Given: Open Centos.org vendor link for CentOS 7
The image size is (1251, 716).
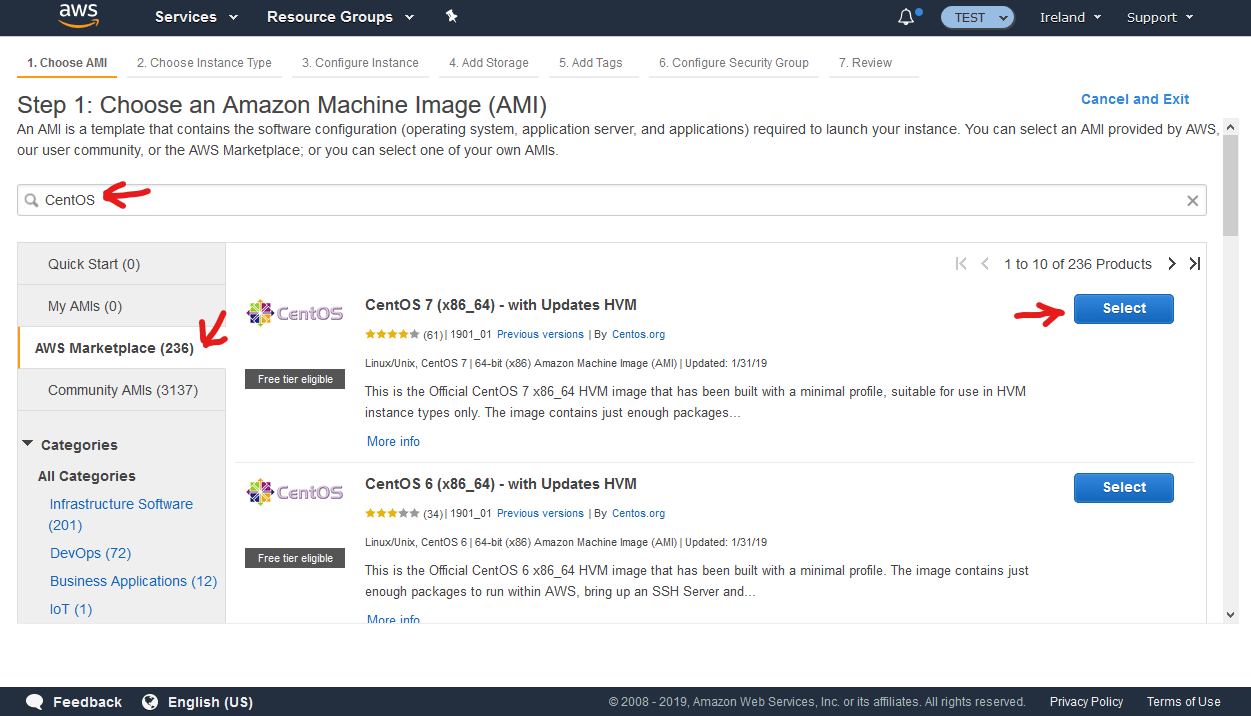Looking at the screenshot, I should click(638, 334).
